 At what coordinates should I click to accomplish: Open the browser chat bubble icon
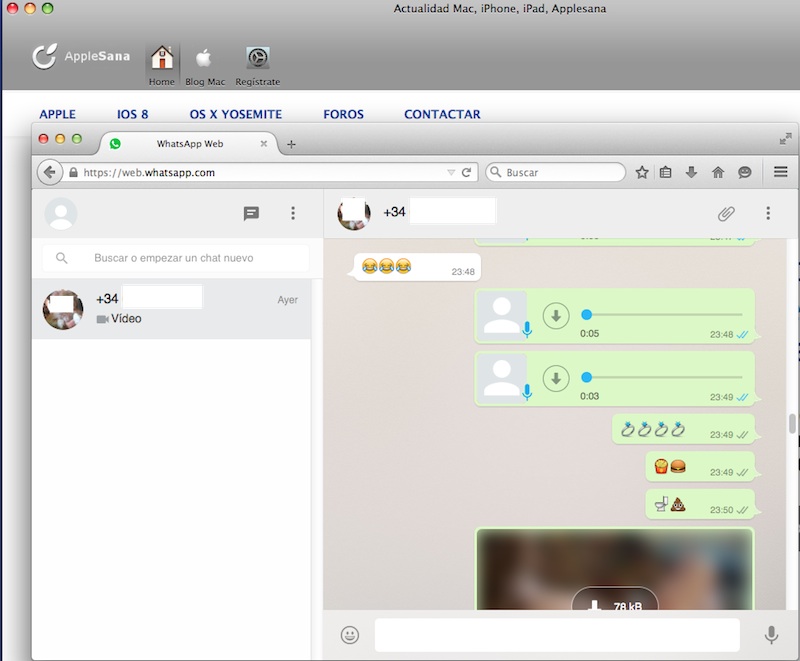click(x=745, y=172)
